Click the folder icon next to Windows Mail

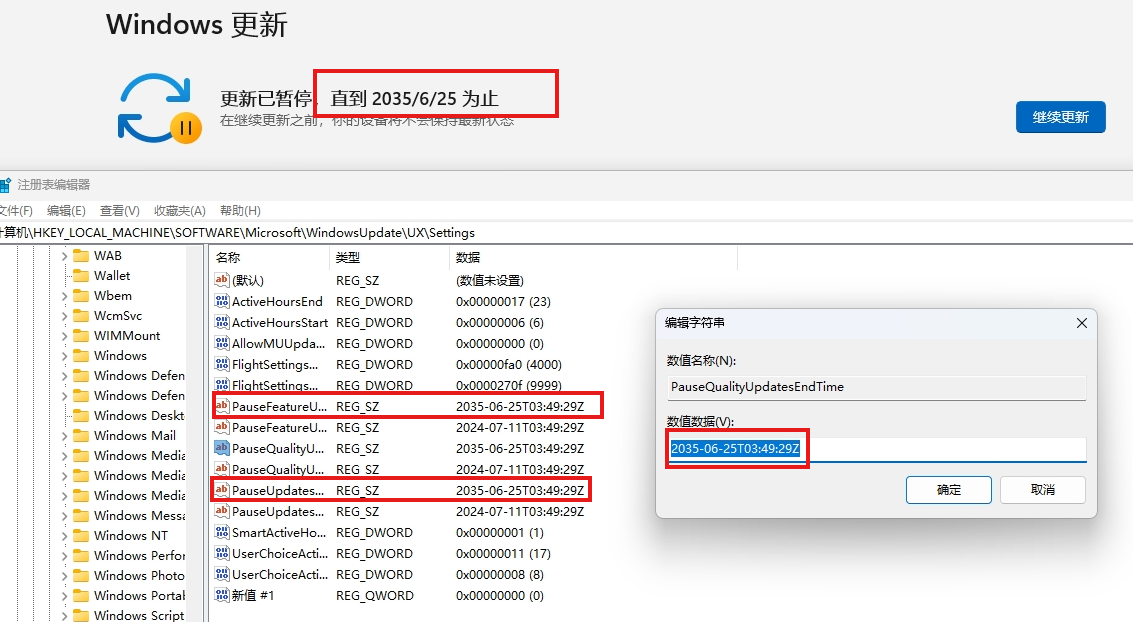(x=80, y=436)
